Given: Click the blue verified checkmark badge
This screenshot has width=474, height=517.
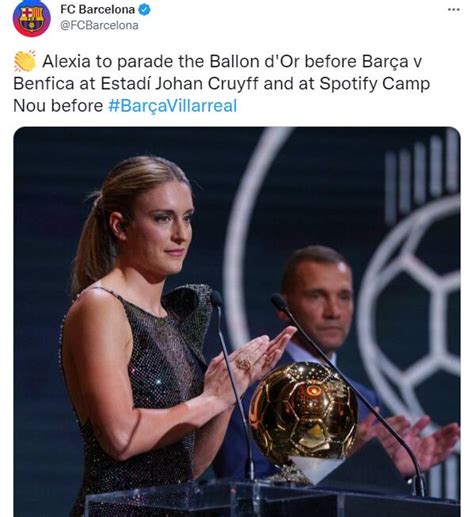Looking at the screenshot, I should pyautogui.click(x=144, y=10).
